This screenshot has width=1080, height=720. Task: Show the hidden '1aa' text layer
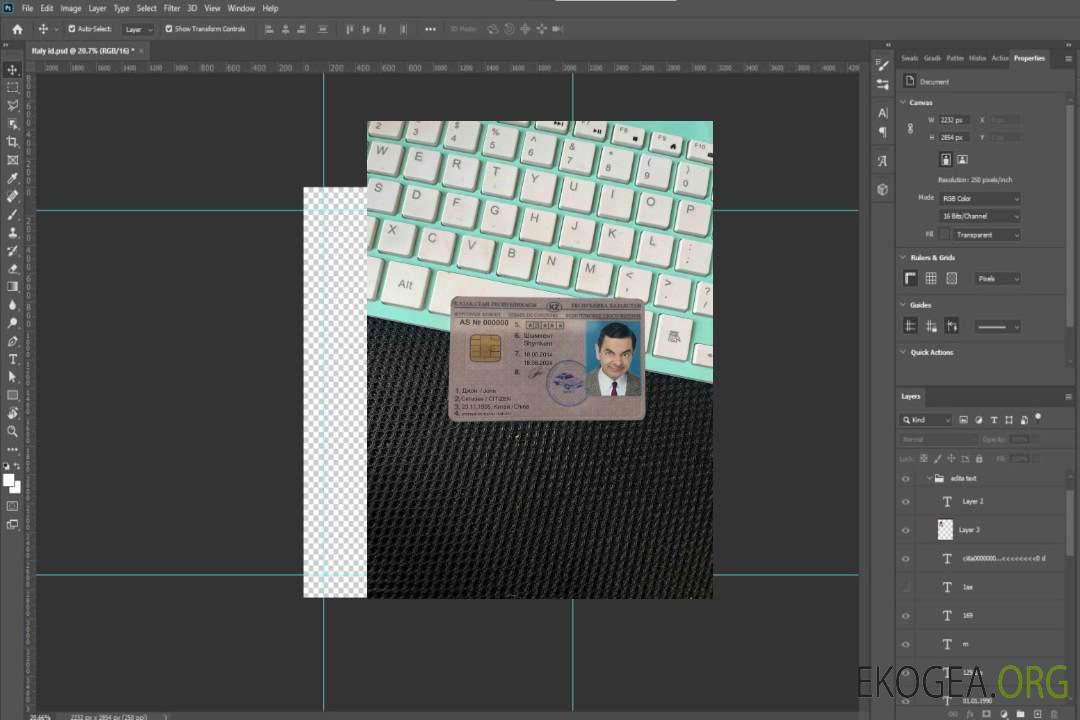[x=906, y=587]
